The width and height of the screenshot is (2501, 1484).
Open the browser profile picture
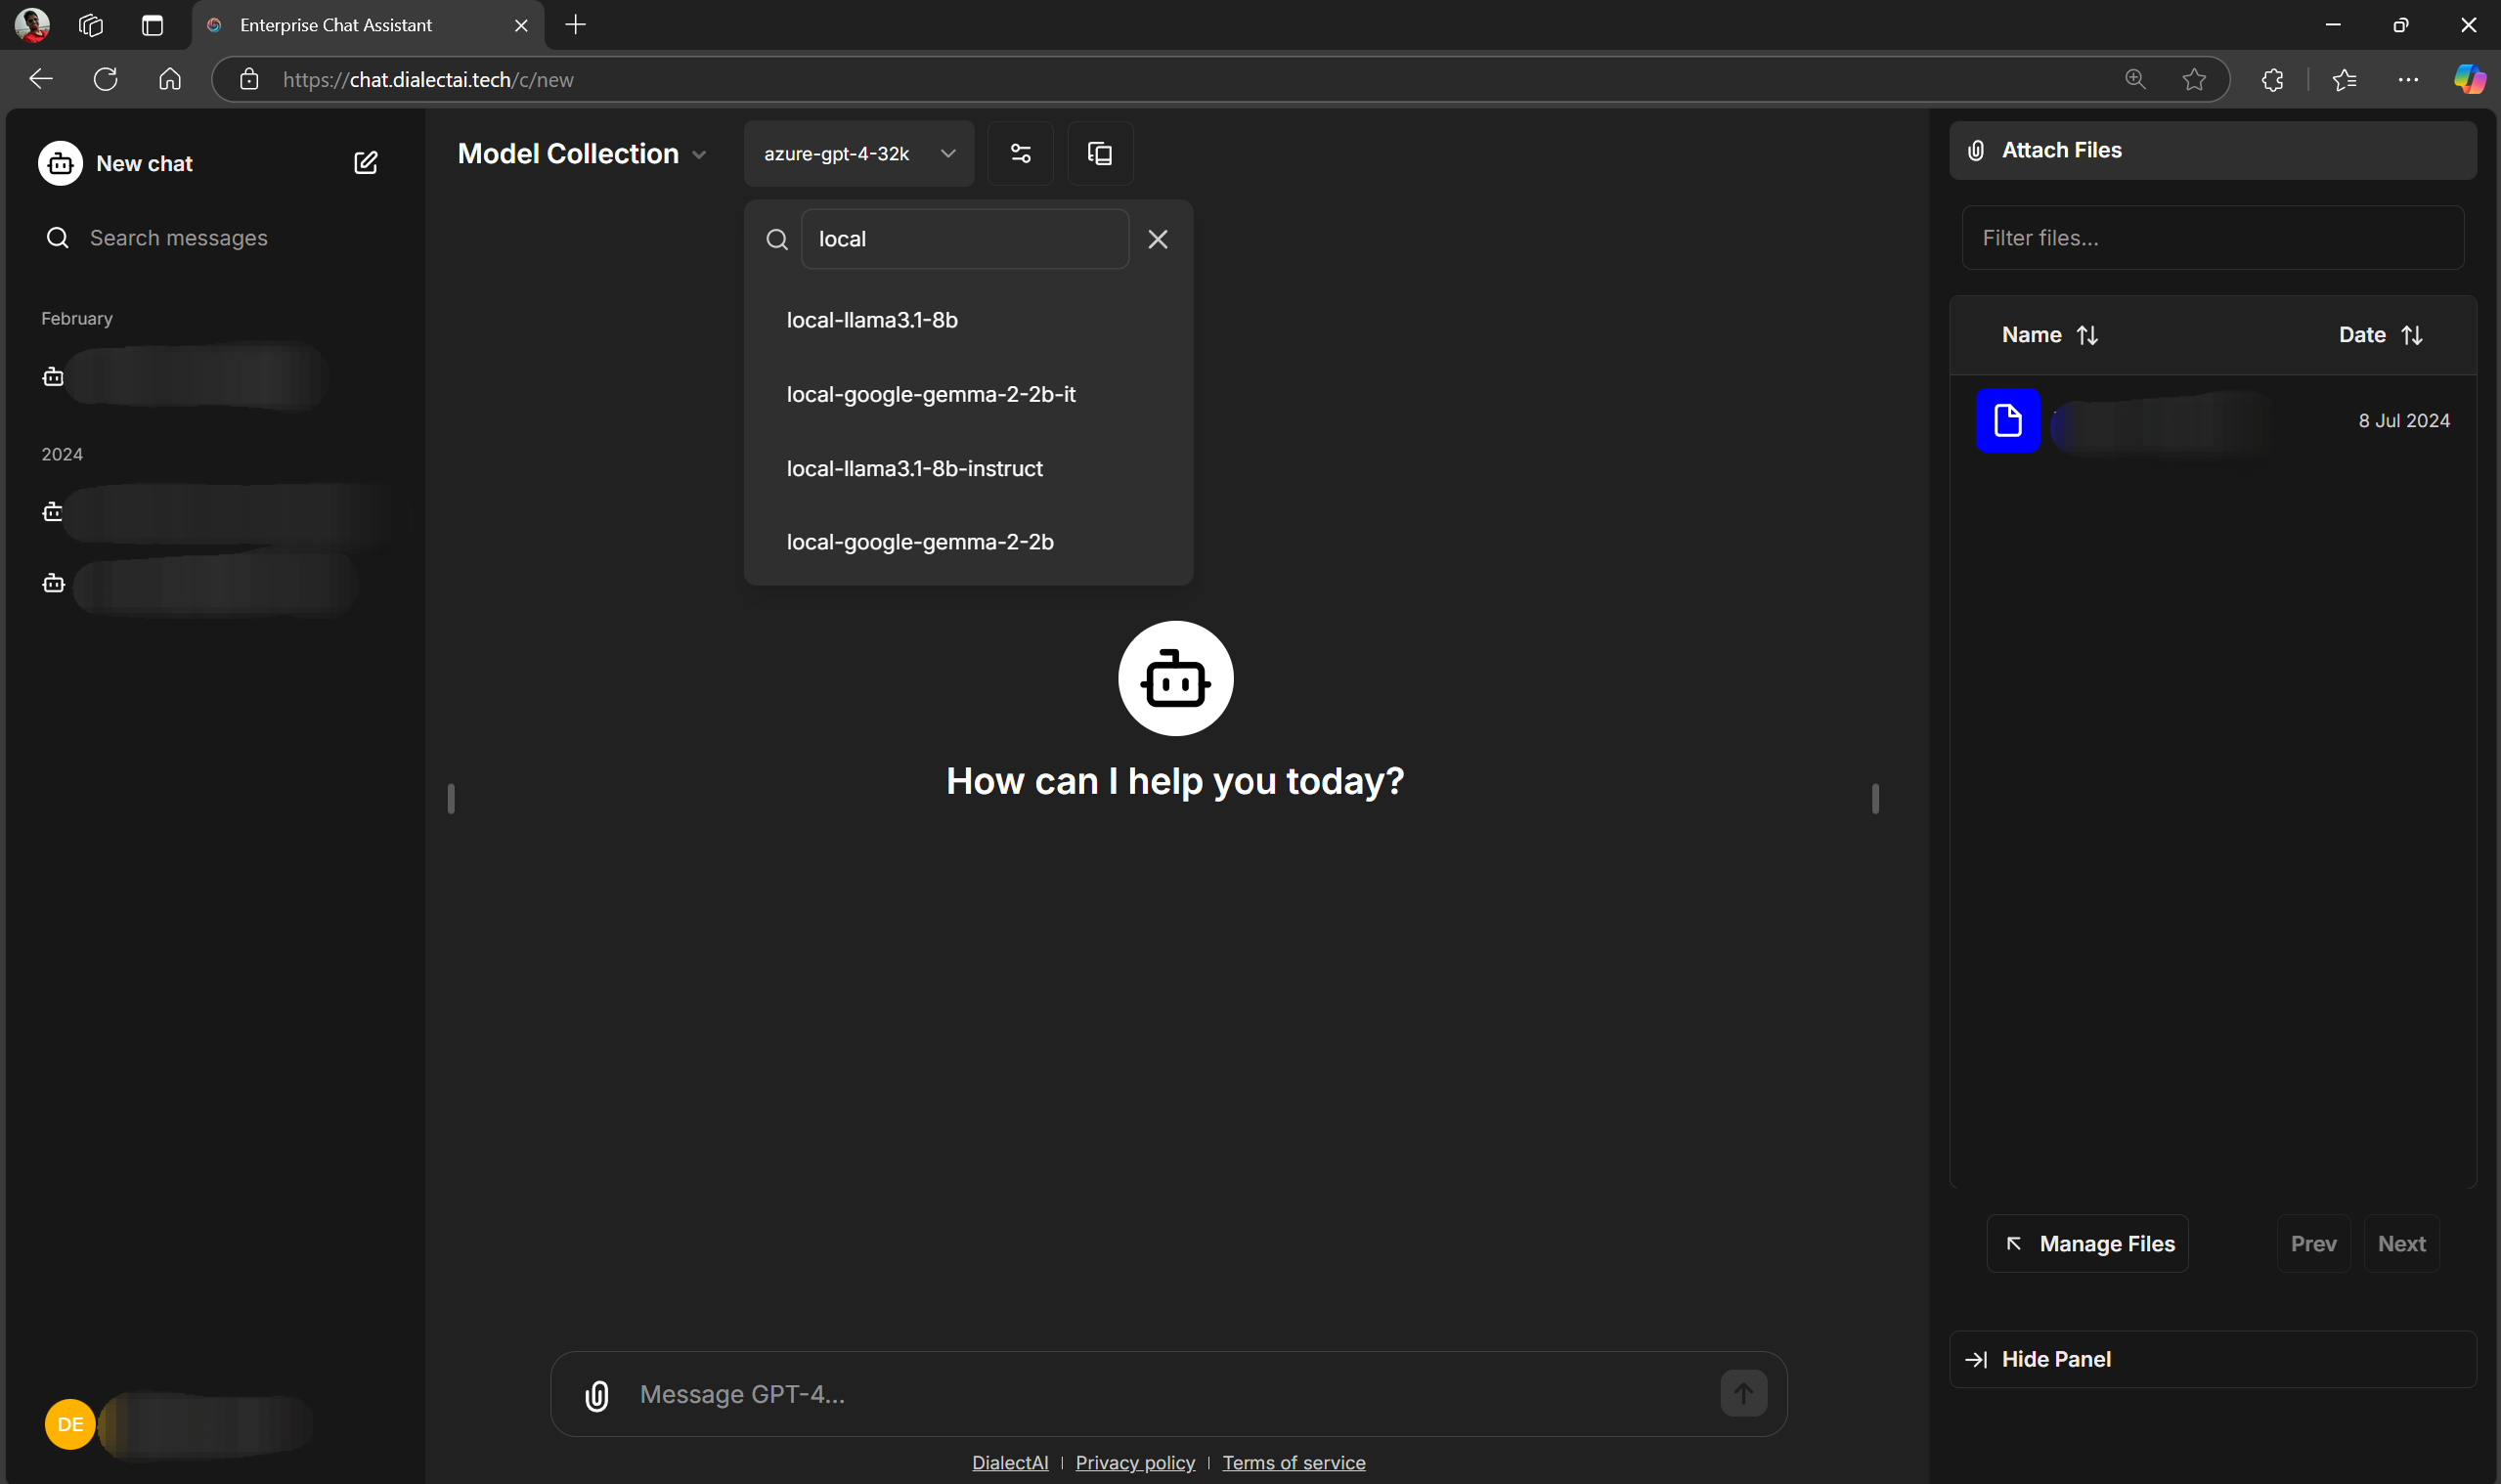tap(32, 25)
